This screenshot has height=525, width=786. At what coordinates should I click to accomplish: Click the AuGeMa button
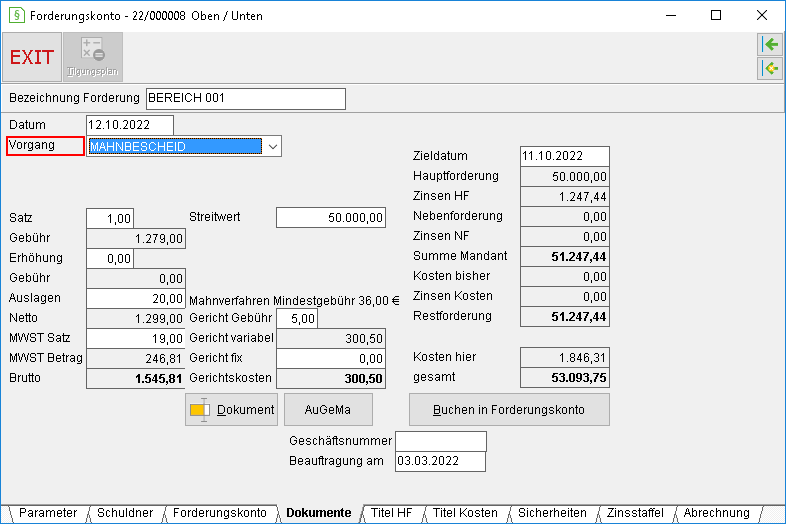tap(328, 410)
